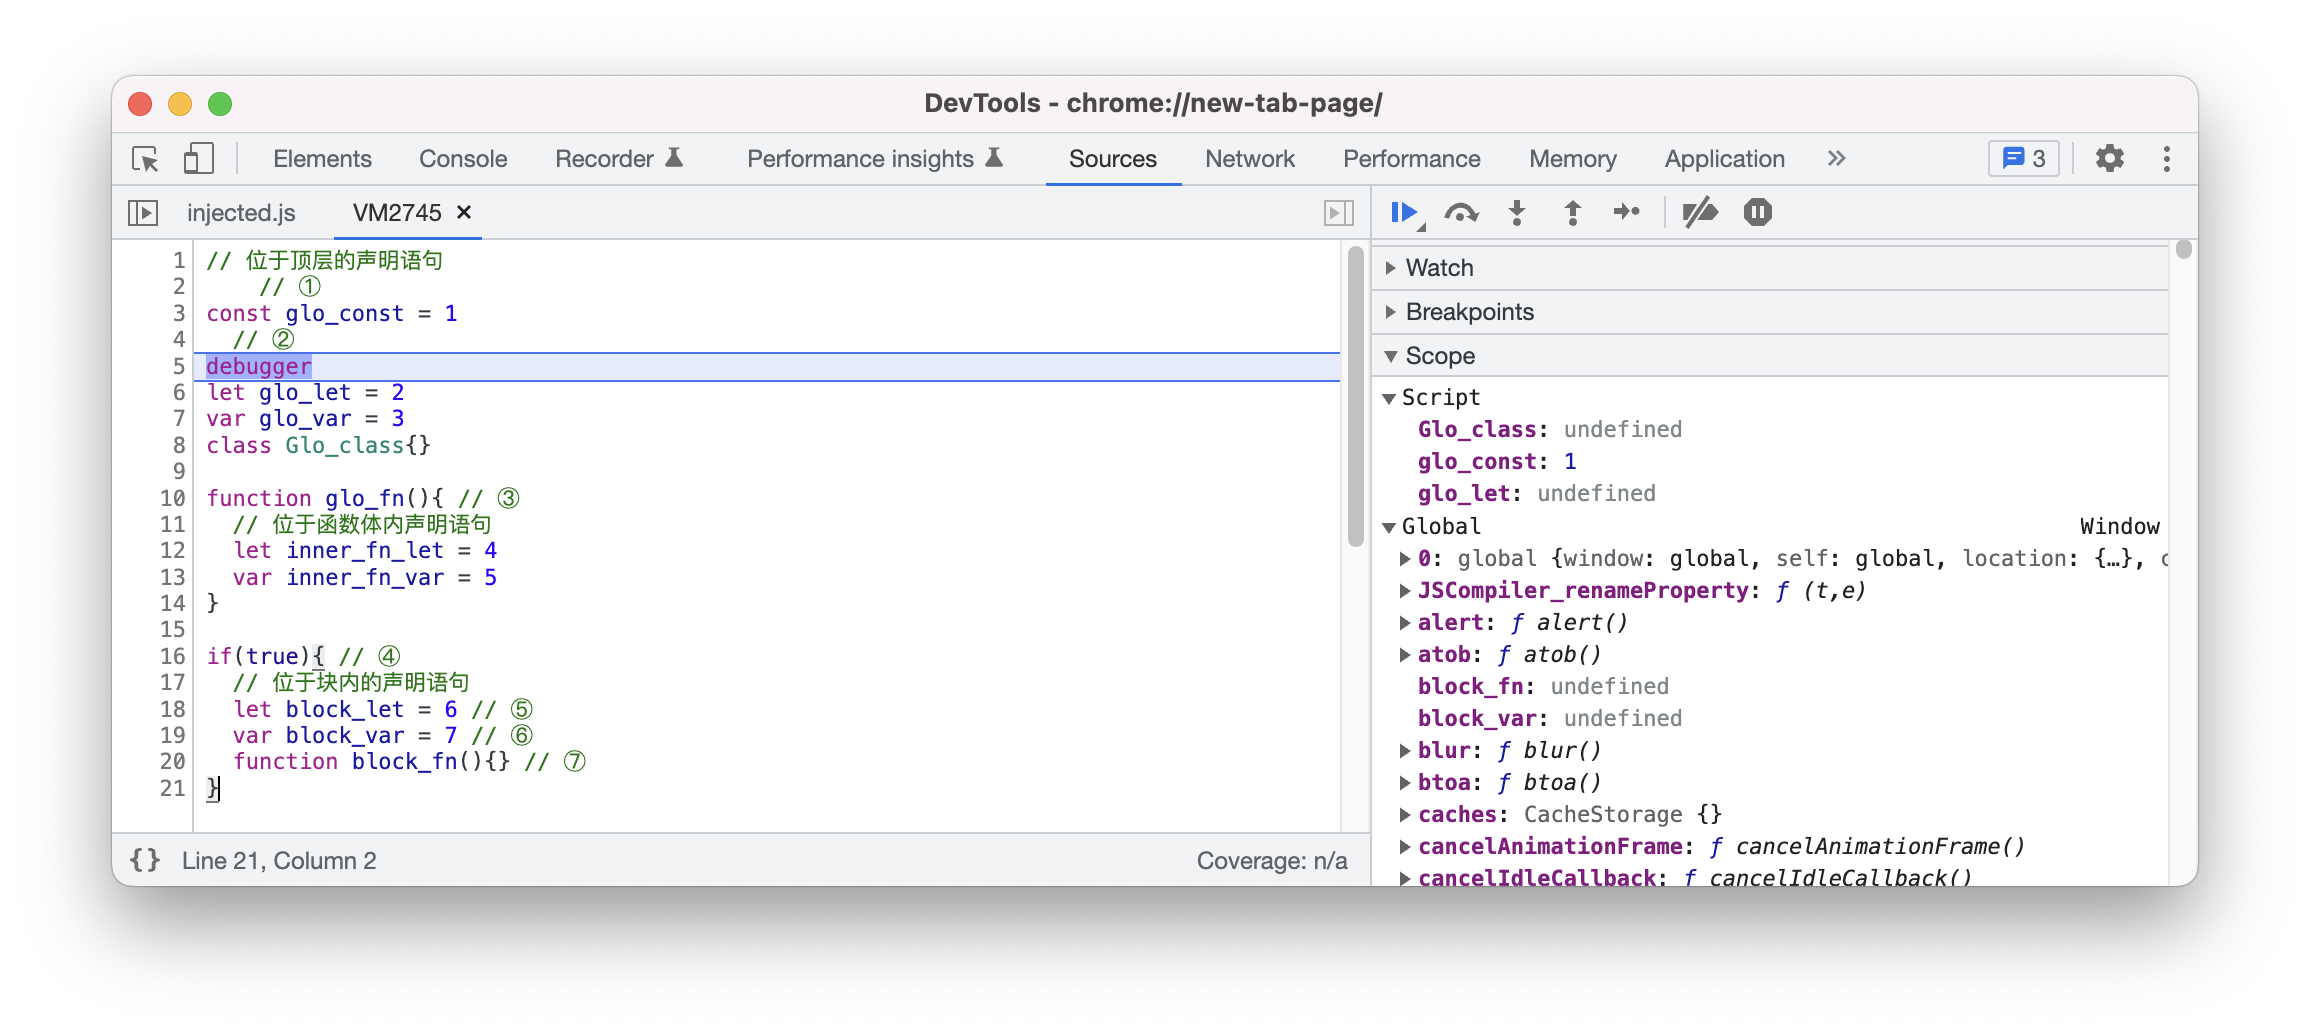Pretty print with the braces icon
The image size is (2310, 1034).
tap(145, 860)
